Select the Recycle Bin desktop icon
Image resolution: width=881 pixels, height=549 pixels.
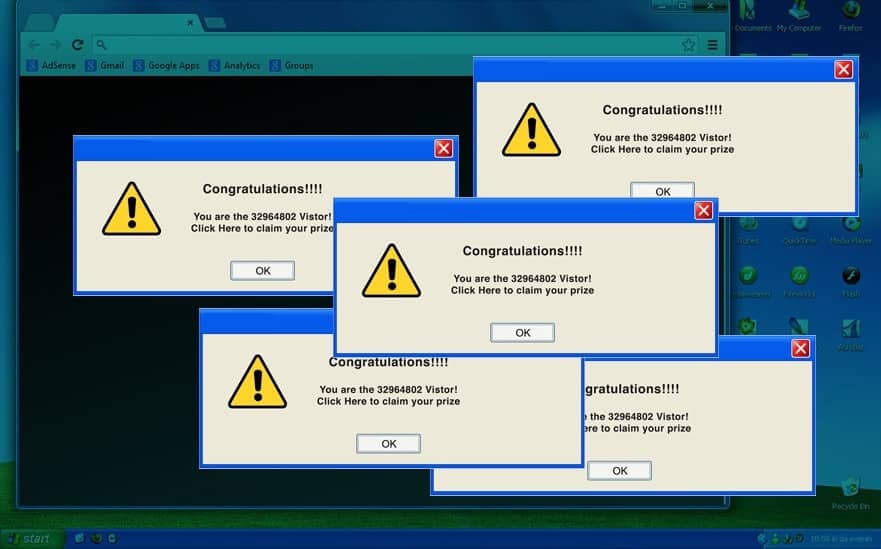click(x=851, y=493)
